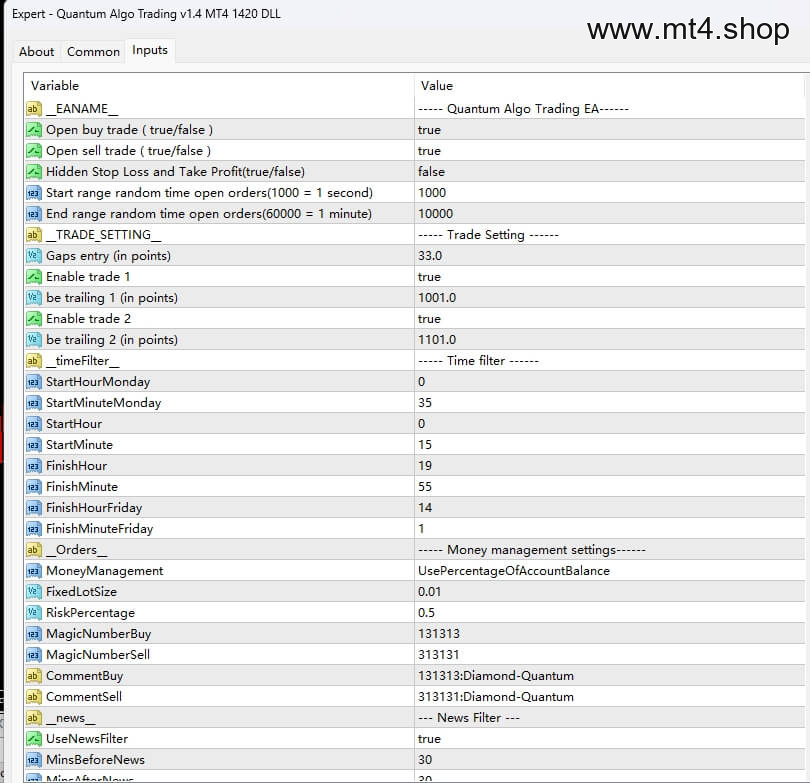Select the StartMinute value 15
The width and height of the screenshot is (810, 783).
pos(425,445)
